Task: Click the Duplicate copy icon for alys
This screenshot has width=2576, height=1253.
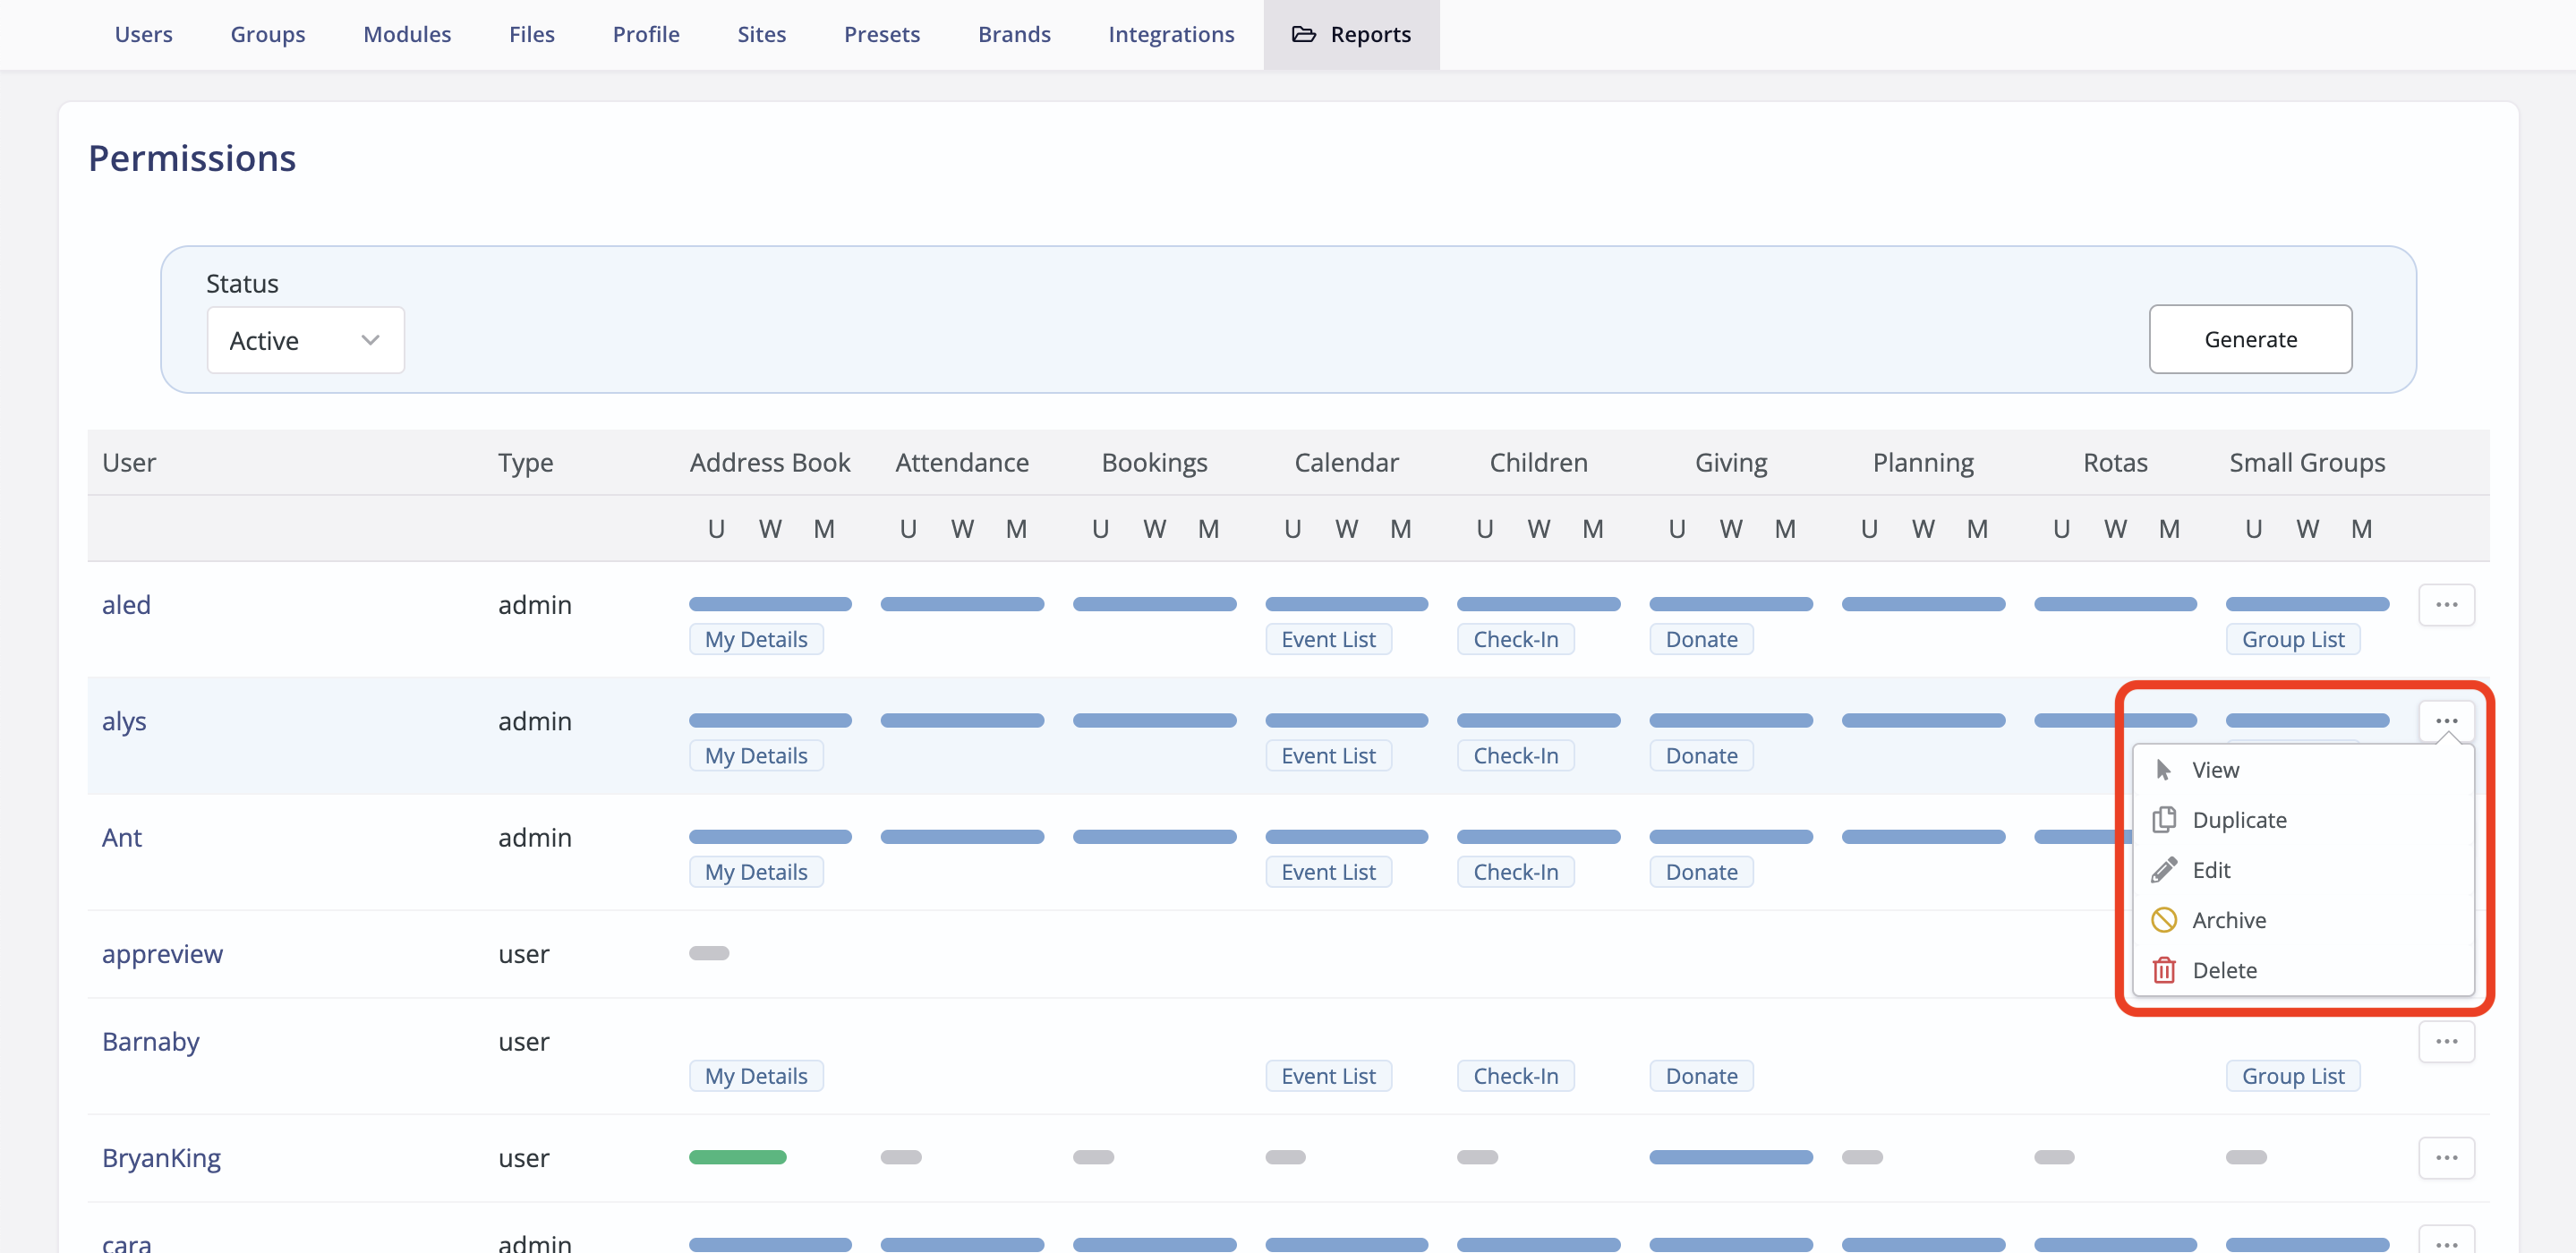Action: click(x=2165, y=819)
